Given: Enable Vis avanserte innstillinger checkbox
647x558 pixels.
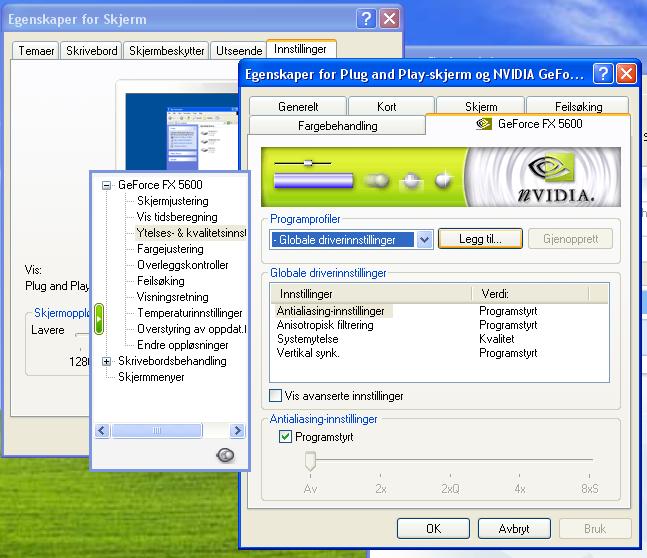Looking at the screenshot, I should click(275, 395).
